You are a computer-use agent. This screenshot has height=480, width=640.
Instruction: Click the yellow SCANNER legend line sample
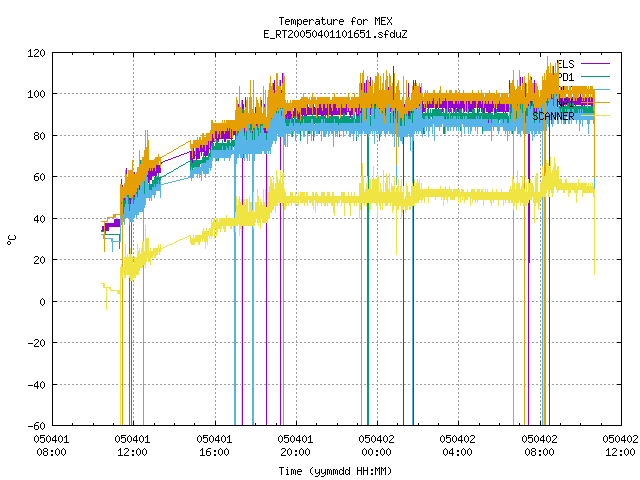pos(596,116)
